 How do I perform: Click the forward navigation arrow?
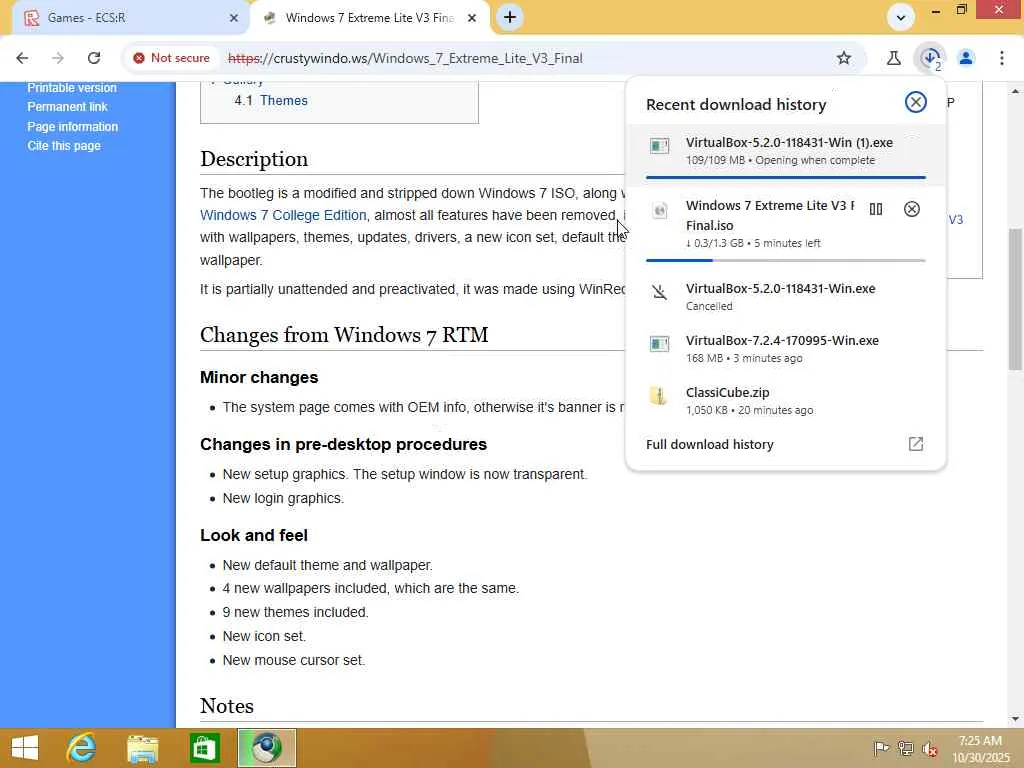coord(58,58)
